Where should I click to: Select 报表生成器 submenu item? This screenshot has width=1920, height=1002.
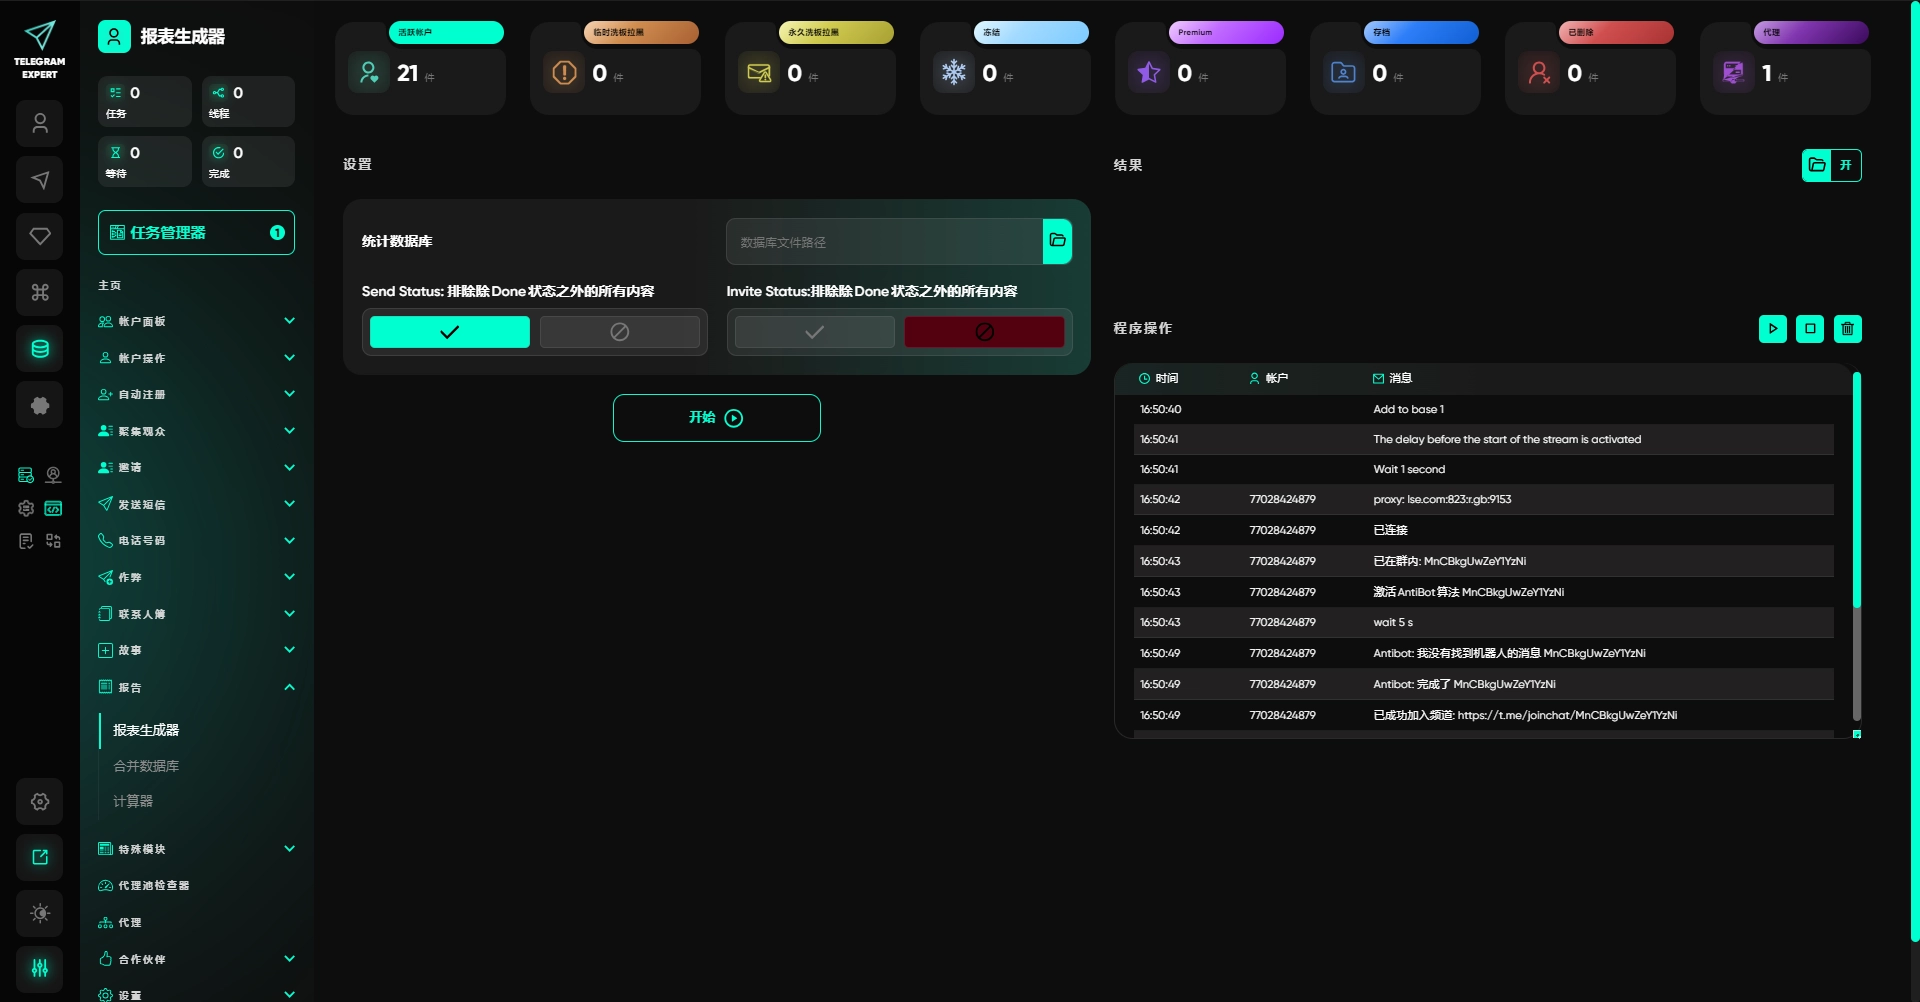tap(146, 730)
